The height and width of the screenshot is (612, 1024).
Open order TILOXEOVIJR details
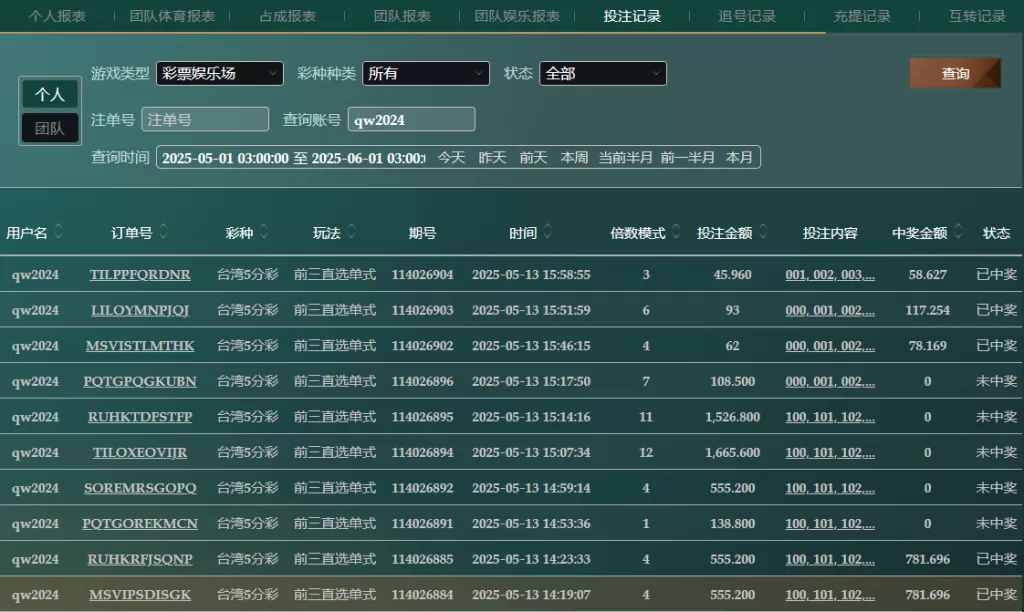[x=140, y=453]
